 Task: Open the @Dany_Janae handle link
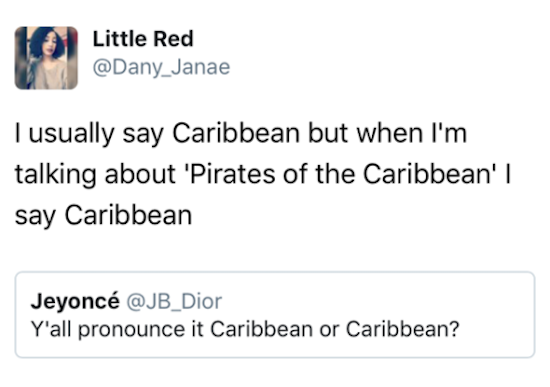pos(161,67)
